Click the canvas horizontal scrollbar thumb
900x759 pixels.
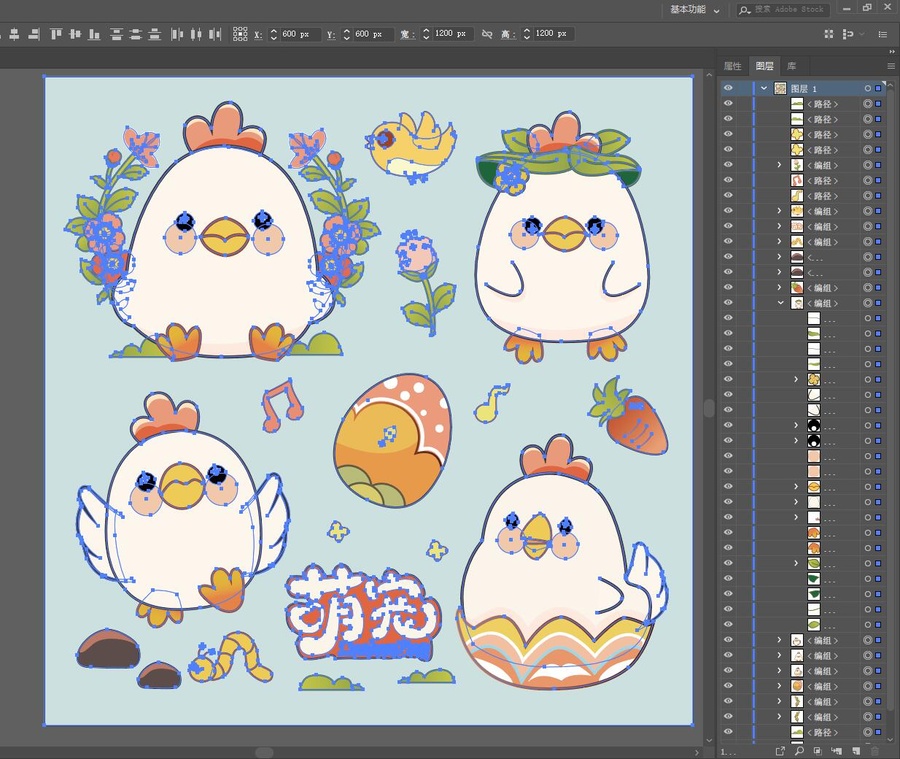264,752
